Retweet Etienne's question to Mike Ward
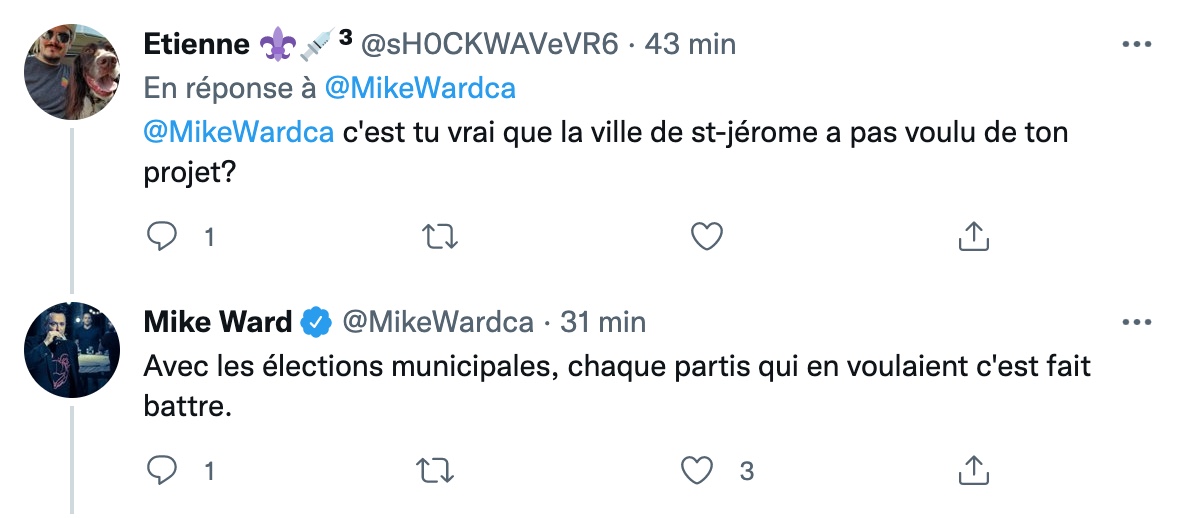This screenshot has height=518, width=1184. 439,237
